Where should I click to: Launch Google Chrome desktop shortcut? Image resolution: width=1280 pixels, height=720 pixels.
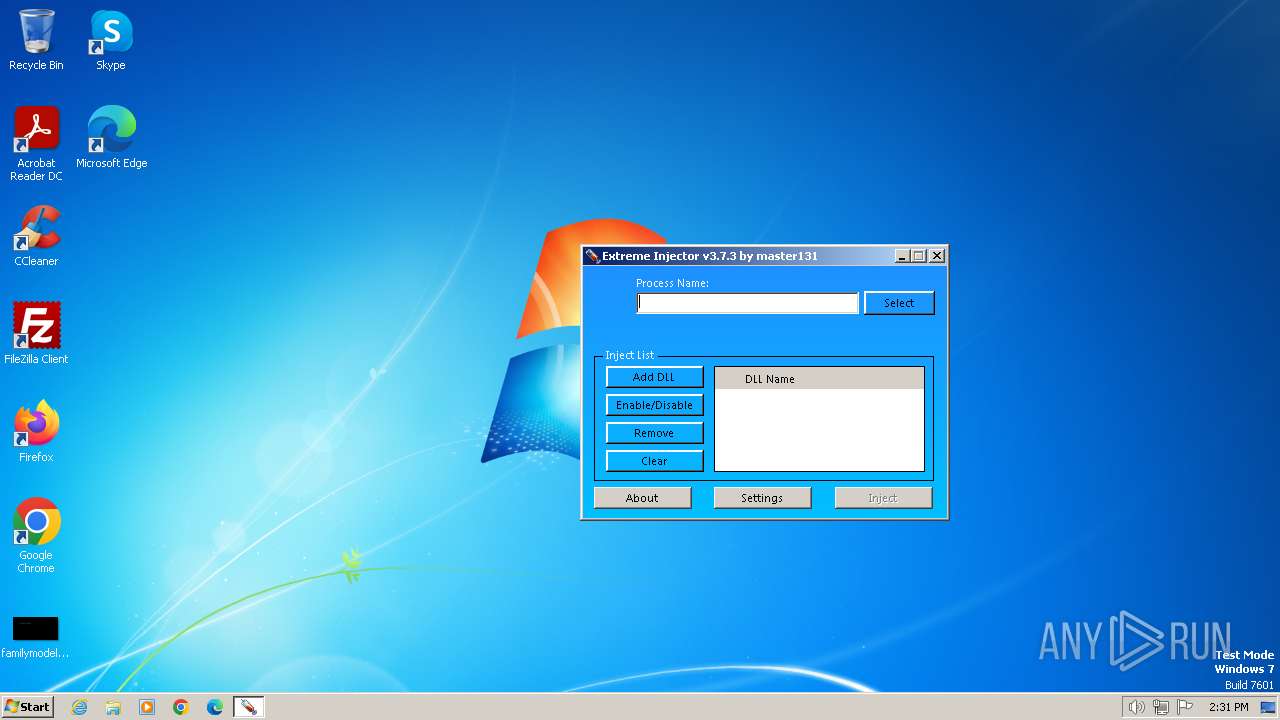tap(36, 535)
